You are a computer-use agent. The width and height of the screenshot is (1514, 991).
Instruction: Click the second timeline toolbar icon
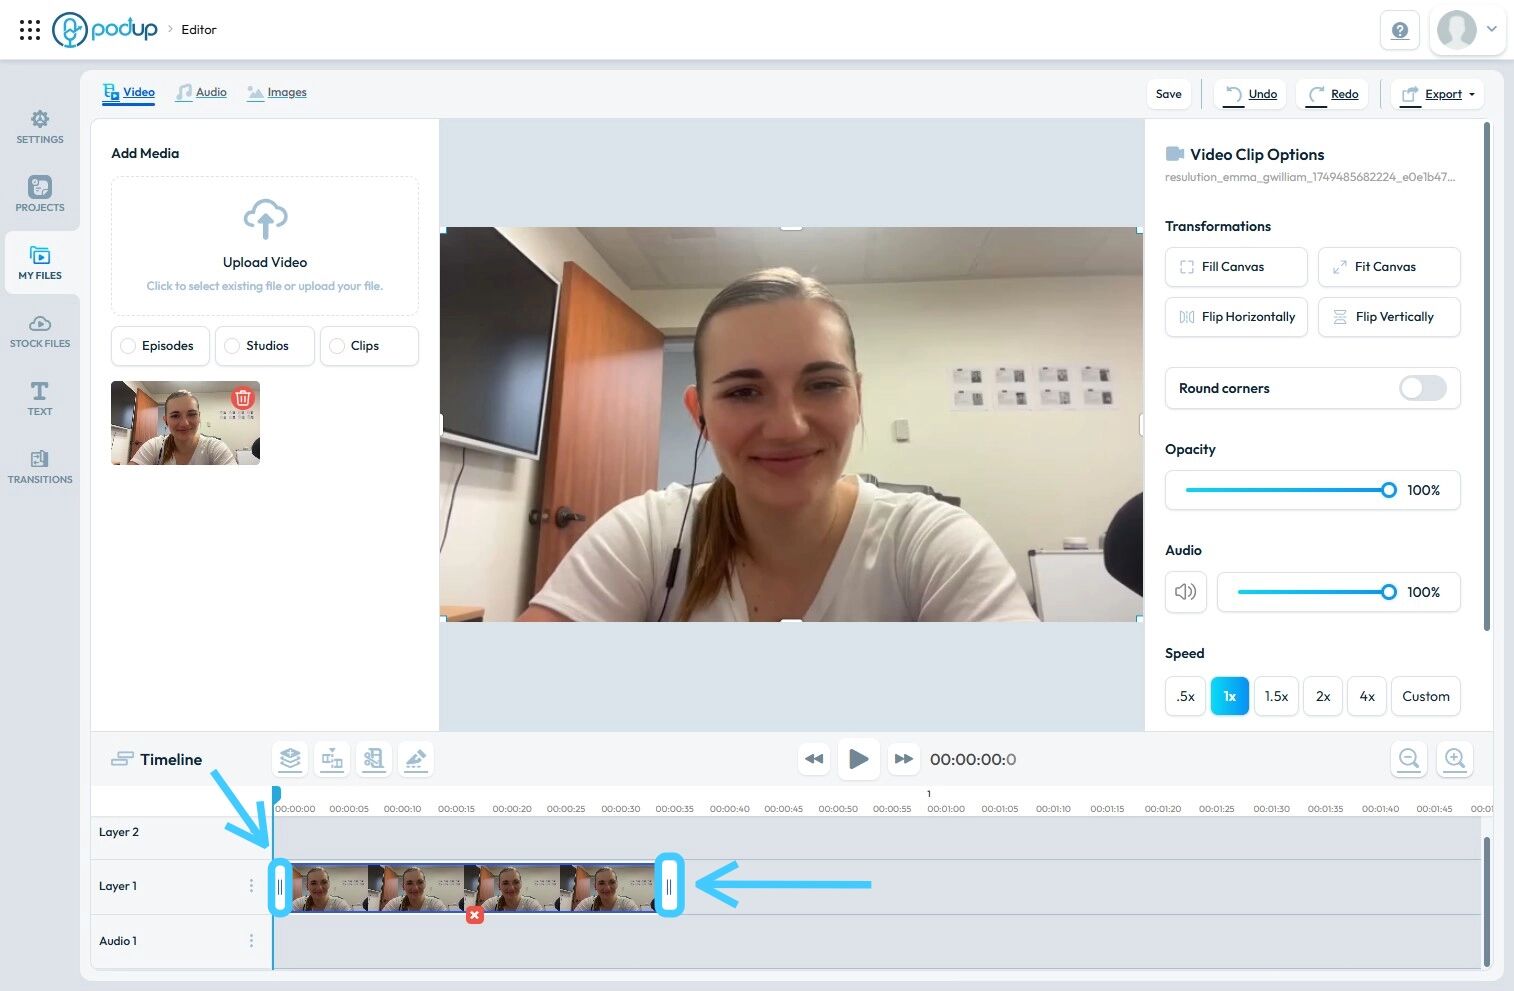(x=332, y=759)
